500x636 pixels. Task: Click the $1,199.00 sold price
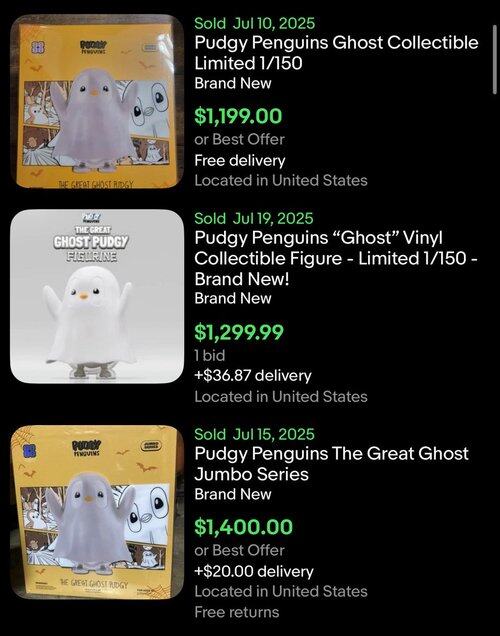(238, 116)
